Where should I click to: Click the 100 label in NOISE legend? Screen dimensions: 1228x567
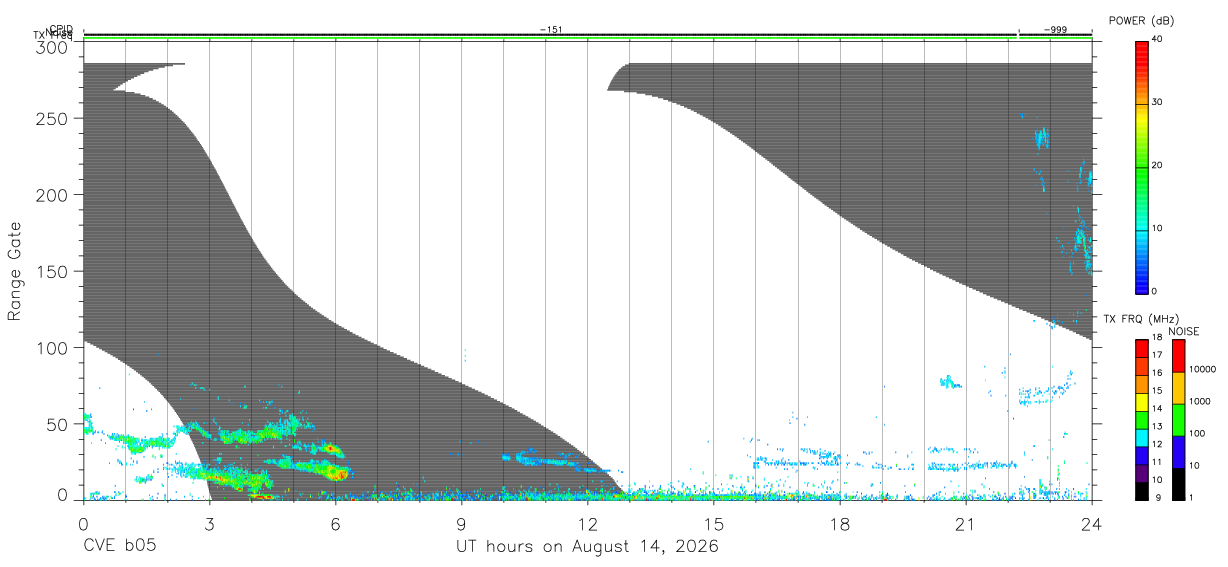coord(1196,433)
